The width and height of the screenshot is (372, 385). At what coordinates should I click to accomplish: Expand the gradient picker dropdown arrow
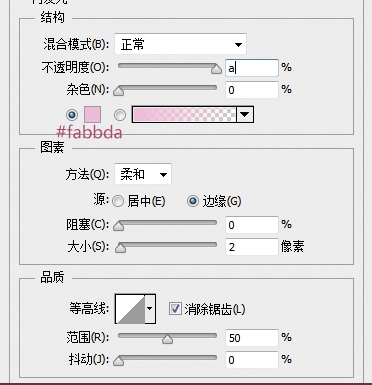245,115
